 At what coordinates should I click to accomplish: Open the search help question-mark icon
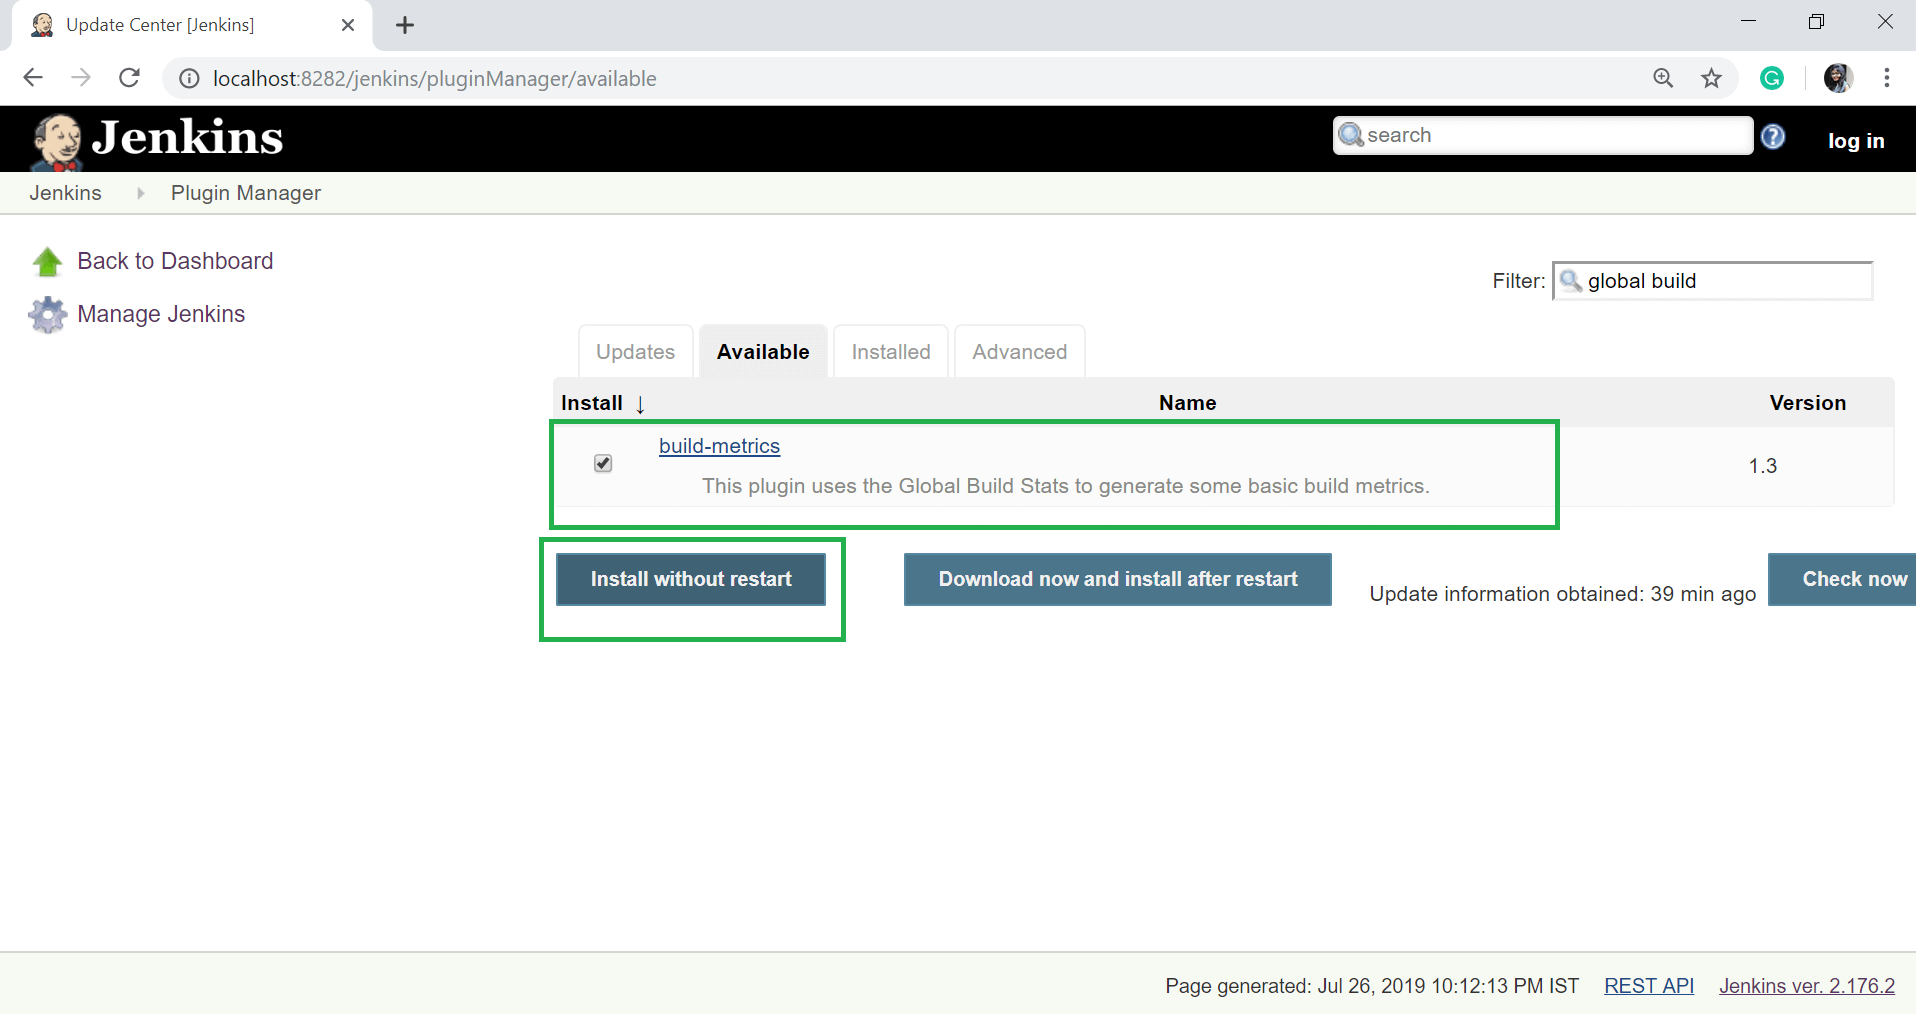[x=1773, y=137]
